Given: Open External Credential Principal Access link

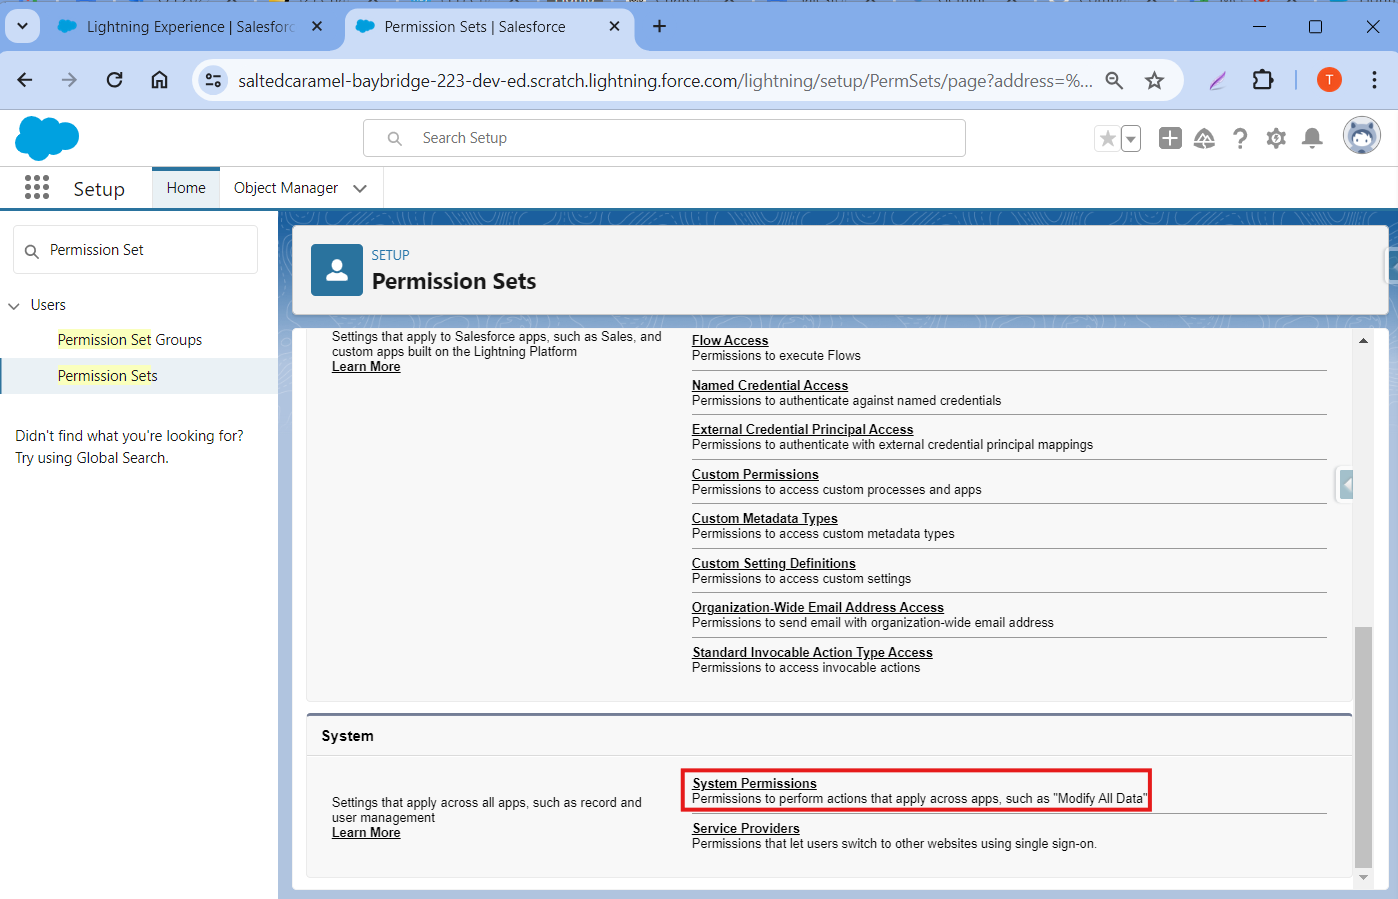Looking at the screenshot, I should (803, 430).
